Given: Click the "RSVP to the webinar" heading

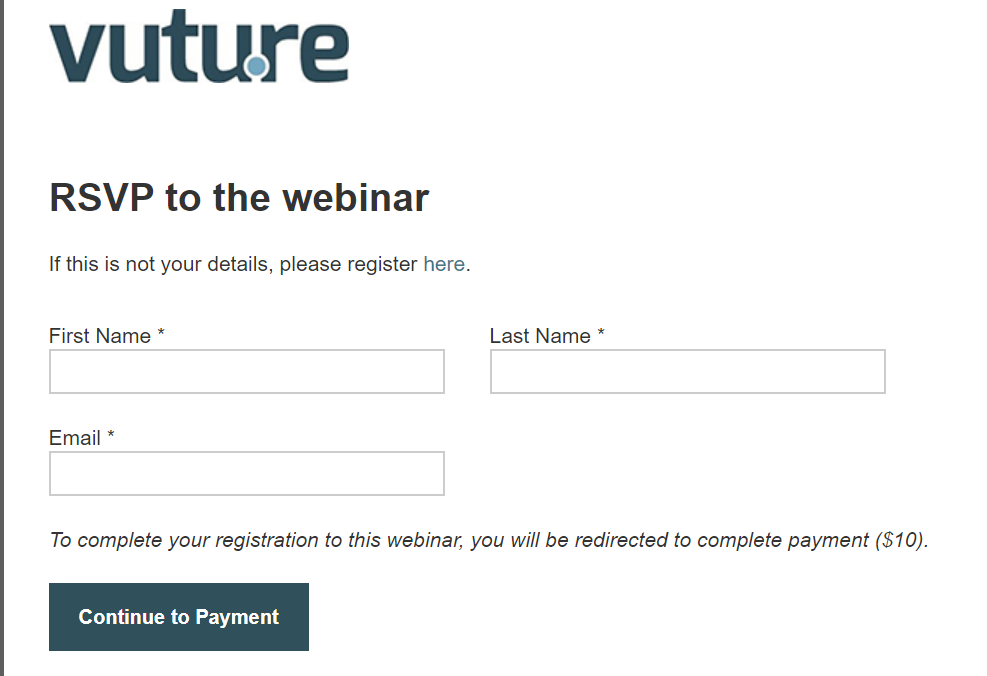Looking at the screenshot, I should click(x=239, y=198).
